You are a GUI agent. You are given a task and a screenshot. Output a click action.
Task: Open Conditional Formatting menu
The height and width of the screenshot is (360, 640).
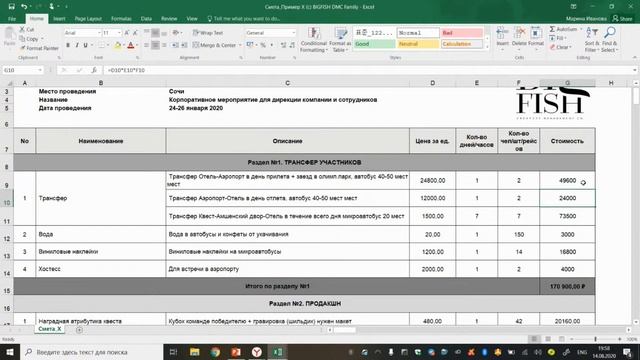pos(313,40)
